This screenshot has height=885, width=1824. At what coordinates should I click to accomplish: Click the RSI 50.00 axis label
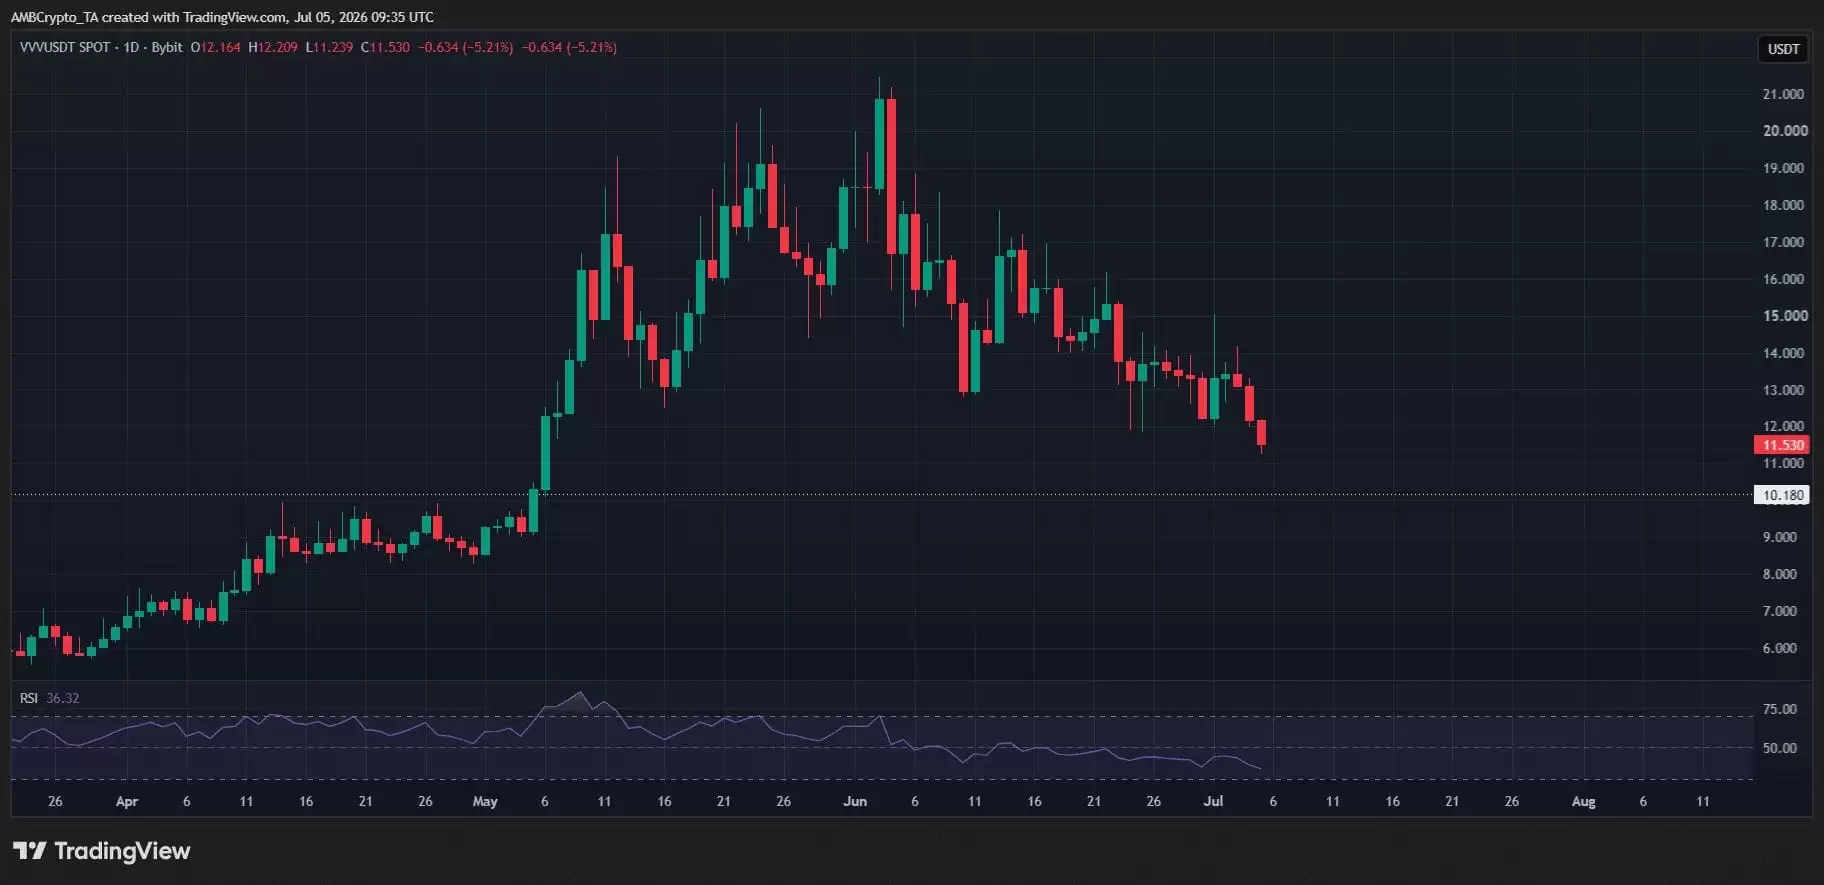point(1779,748)
